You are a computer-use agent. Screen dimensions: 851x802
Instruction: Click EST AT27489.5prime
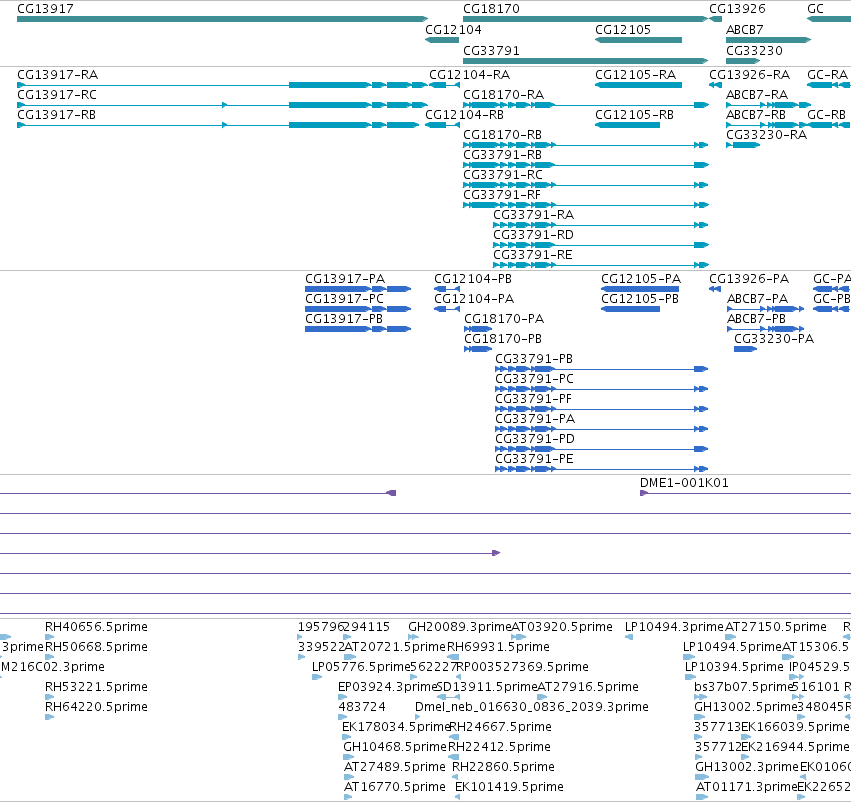[349, 778]
